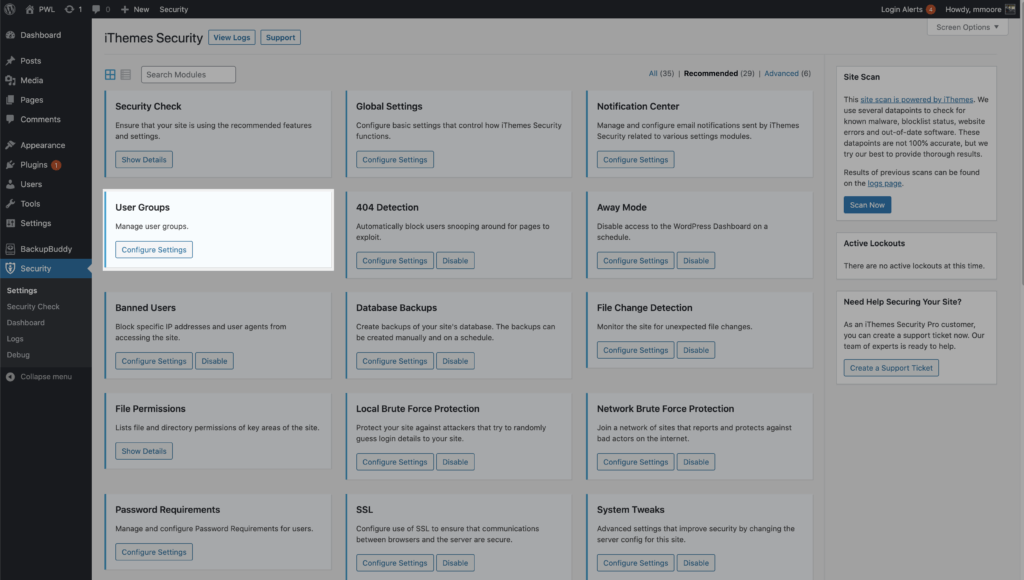
Task: Open Security Dashboard submenu item
Action: click(x=25, y=323)
